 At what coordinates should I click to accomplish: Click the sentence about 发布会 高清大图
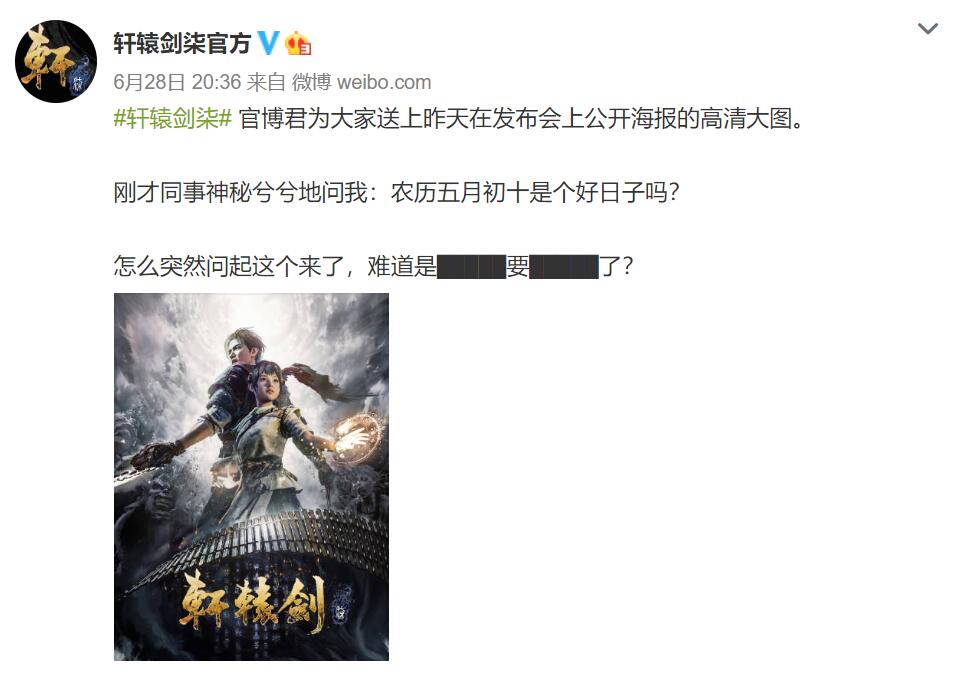coord(522,118)
